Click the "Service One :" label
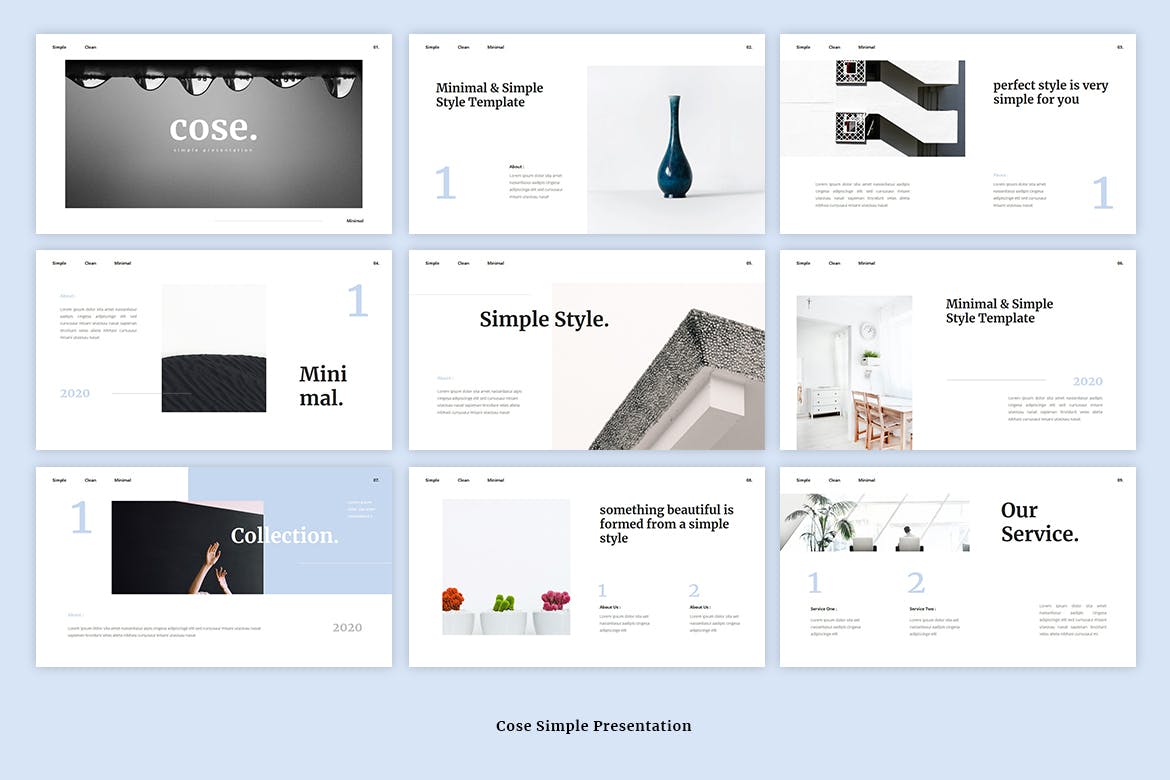The height and width of the screenshot is (780, 1170). (x=824, y=608)
